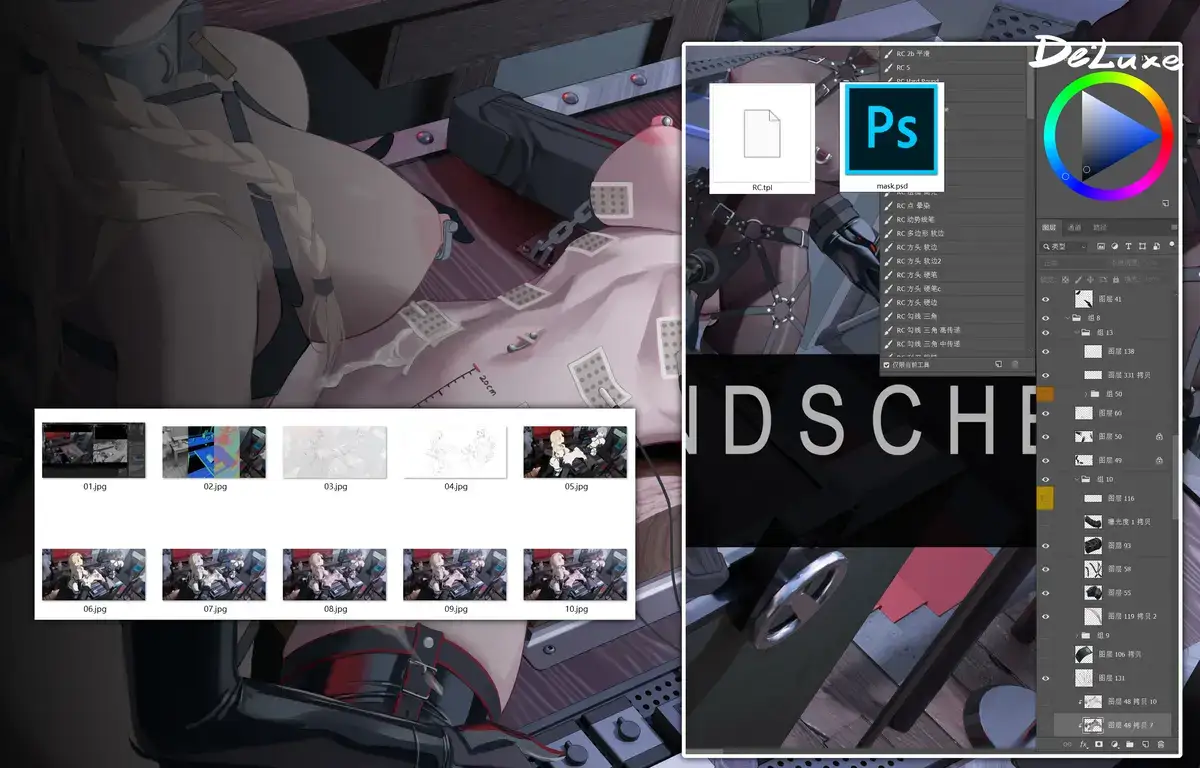The image size is (1200, 768).
Task: Toggle the 仅限当前工具 checkbox
Action: click(887, 365)
